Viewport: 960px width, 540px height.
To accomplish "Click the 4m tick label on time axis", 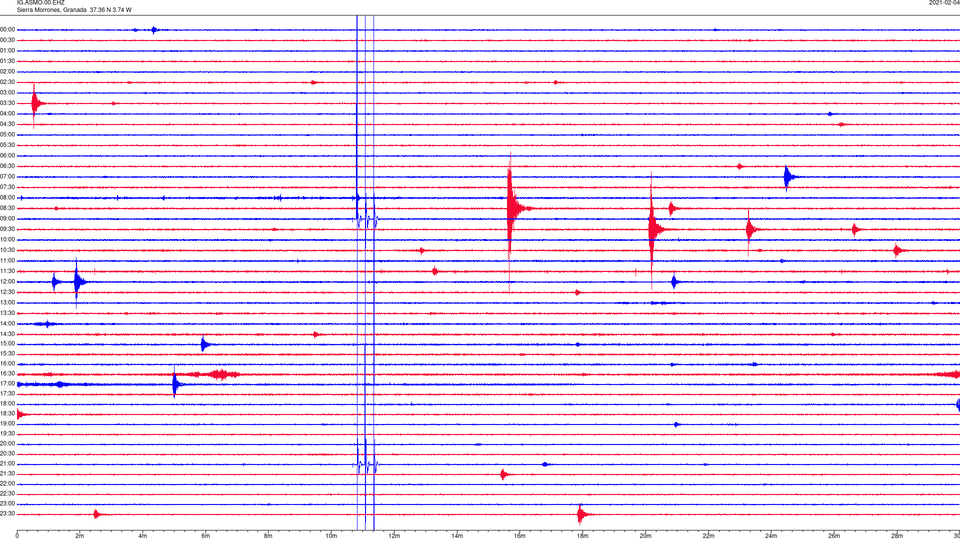I will [x=143, y=536].
